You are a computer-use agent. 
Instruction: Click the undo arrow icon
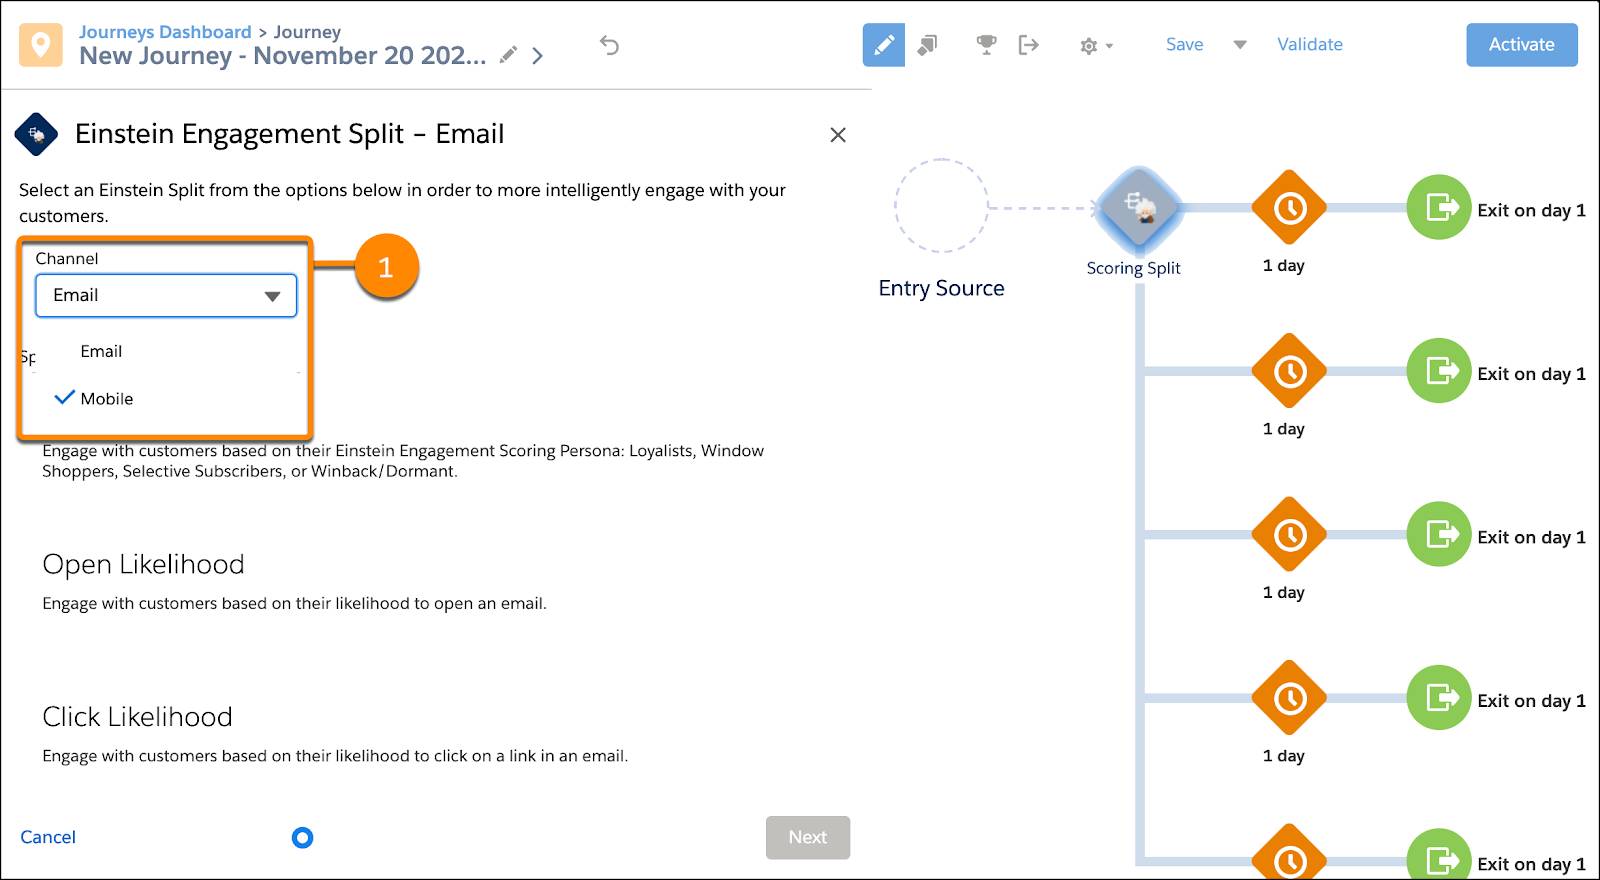pyautogui.click(x=609, y=45)
